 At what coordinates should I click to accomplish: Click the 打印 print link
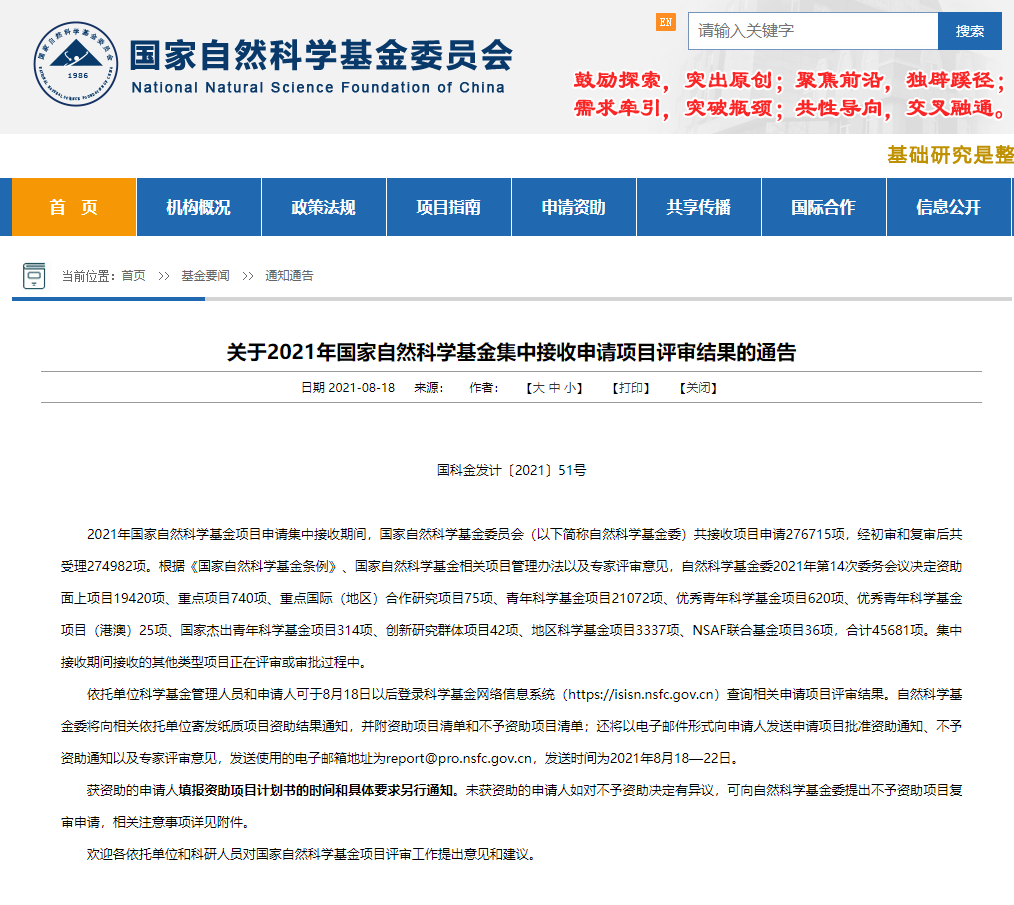pyautogui.click(x=631, y=388)
